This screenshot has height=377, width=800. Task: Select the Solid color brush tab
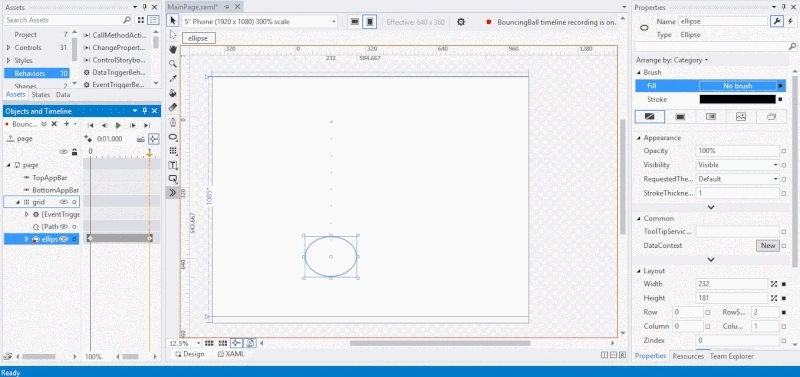680,117
